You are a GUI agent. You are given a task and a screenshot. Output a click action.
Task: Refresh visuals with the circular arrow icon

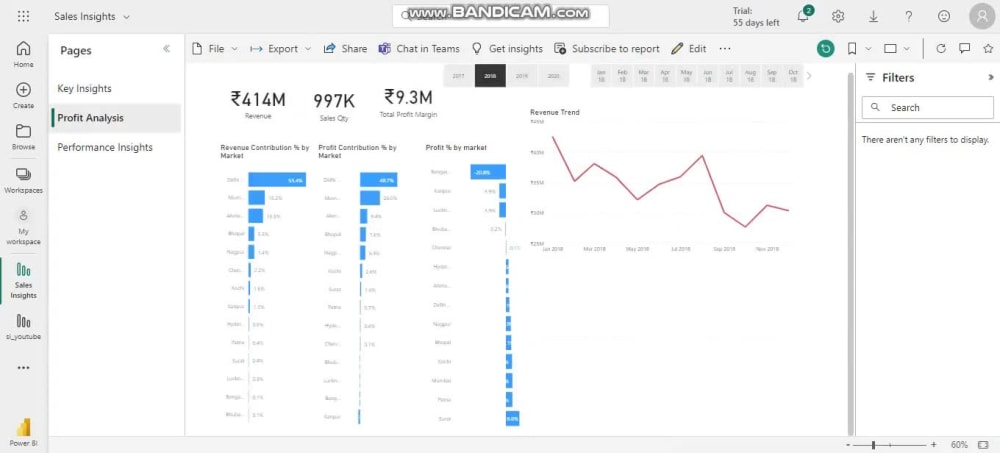941,48
